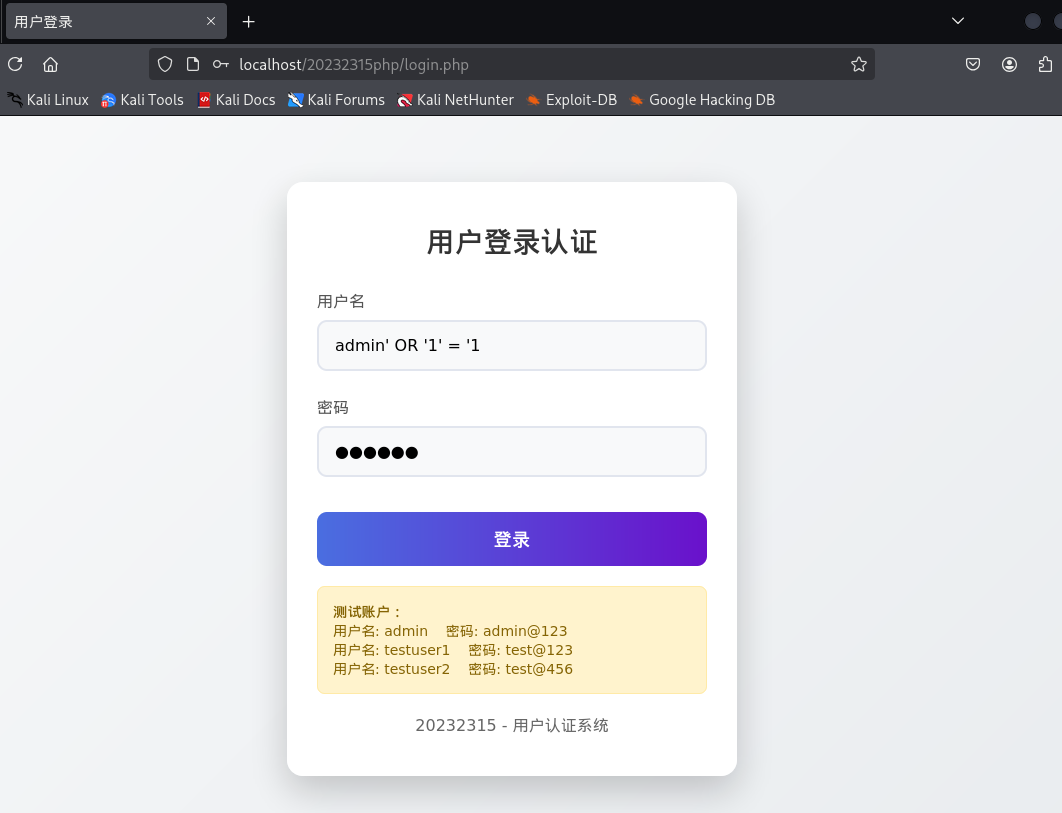Image resolution: width=1062 pixels, height=813 pixels.
Task: Open the tracking protection shield icon
Action: point(165,64)
